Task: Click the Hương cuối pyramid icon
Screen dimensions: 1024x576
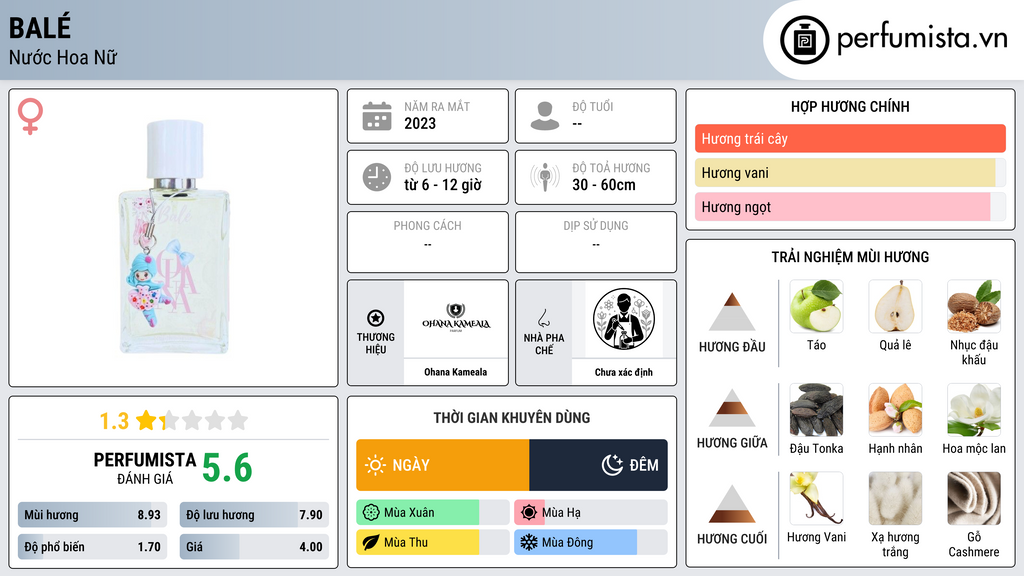Action: [x=732, y=504]
